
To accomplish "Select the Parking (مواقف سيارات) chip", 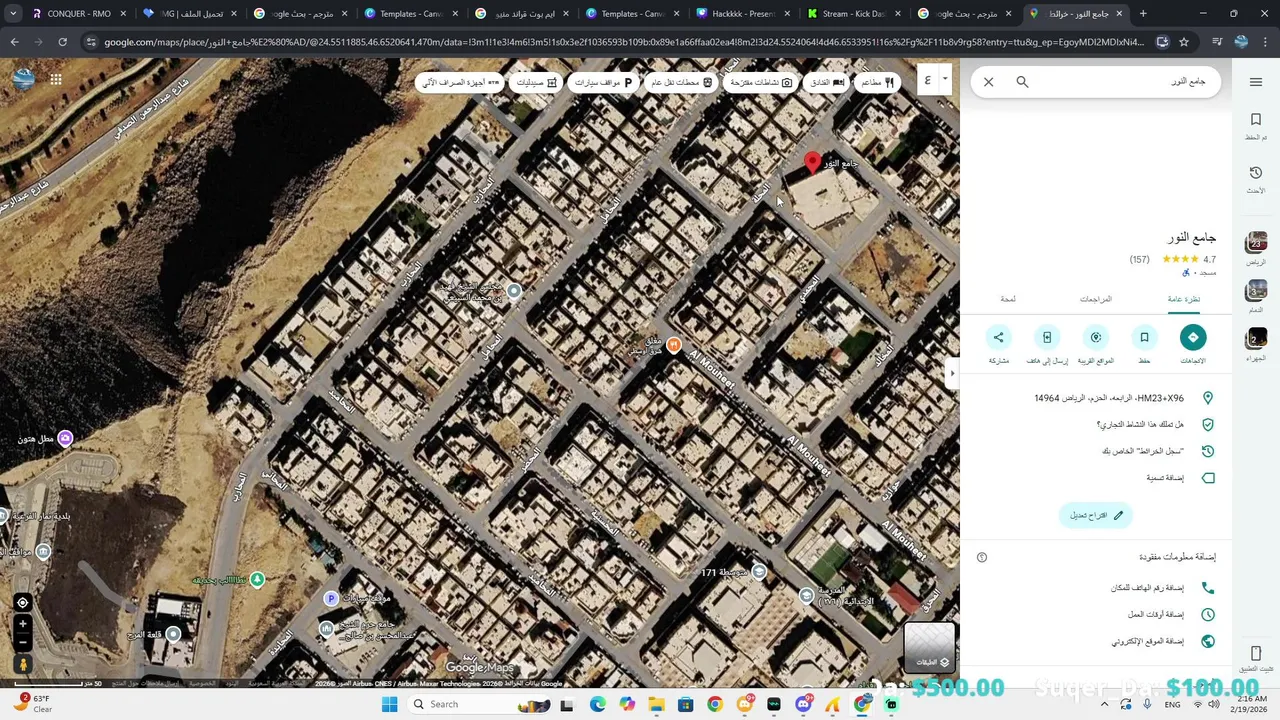I will pos(603,82).
